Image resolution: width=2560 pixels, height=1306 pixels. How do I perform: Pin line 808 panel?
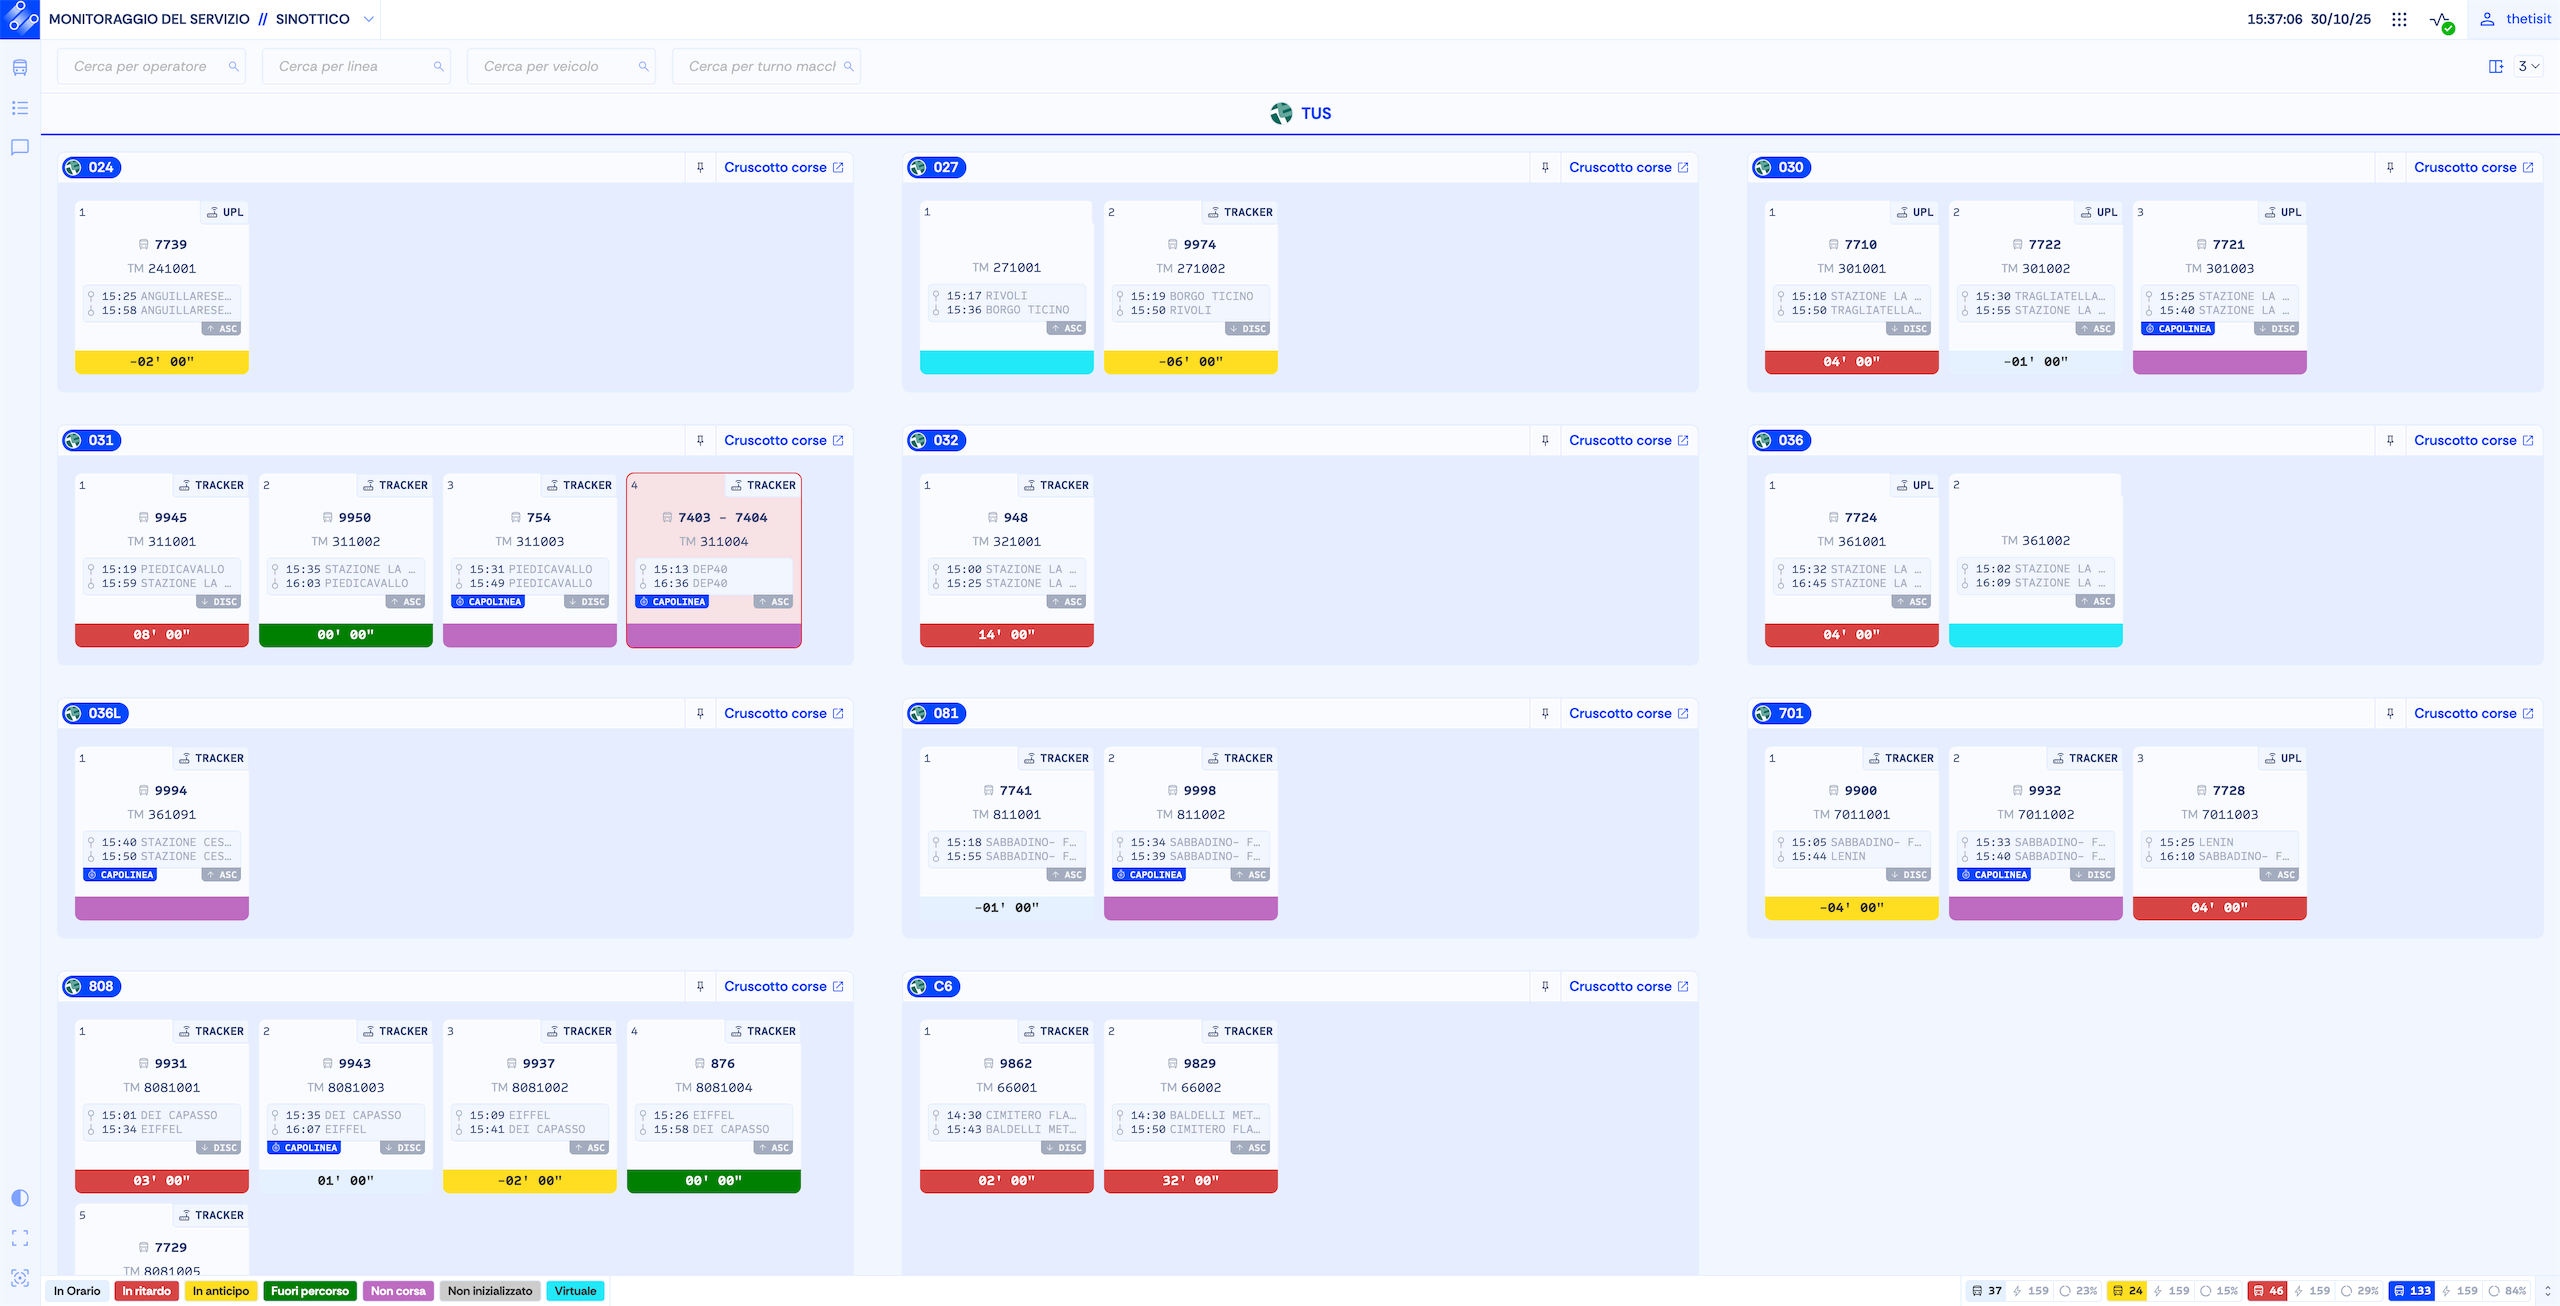pos(700,986)
